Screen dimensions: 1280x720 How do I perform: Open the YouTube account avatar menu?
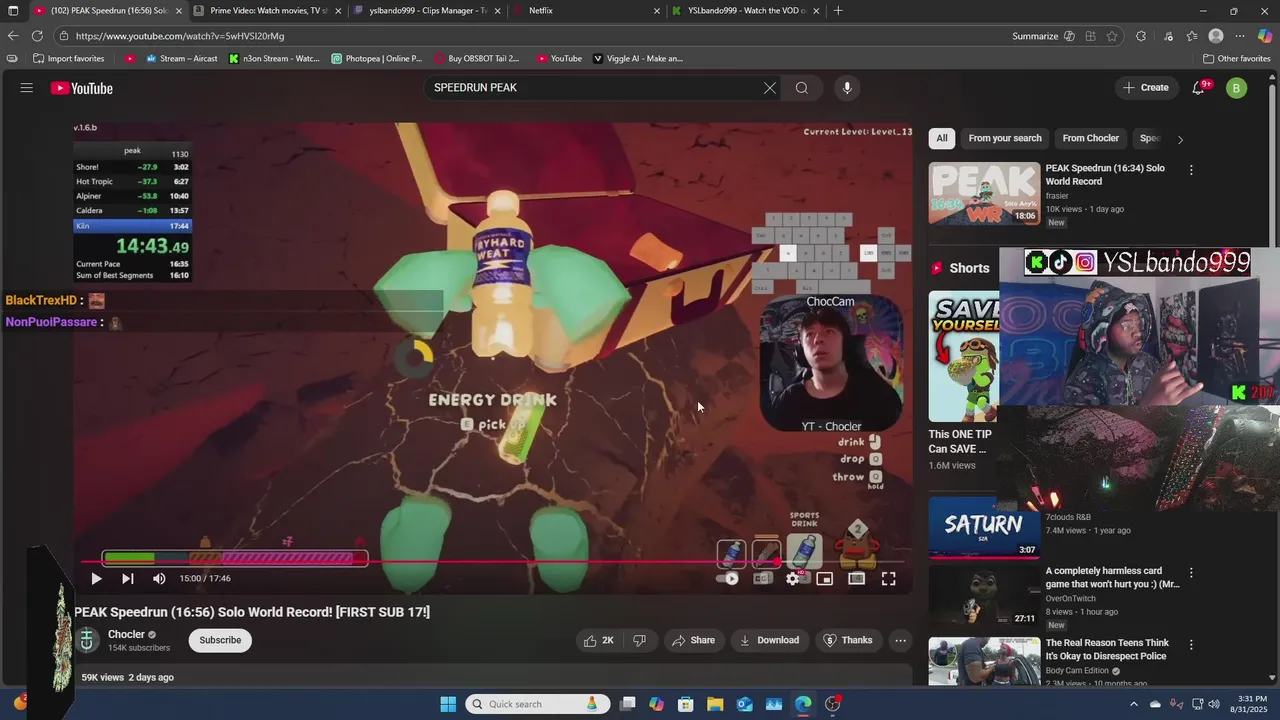1236,88
